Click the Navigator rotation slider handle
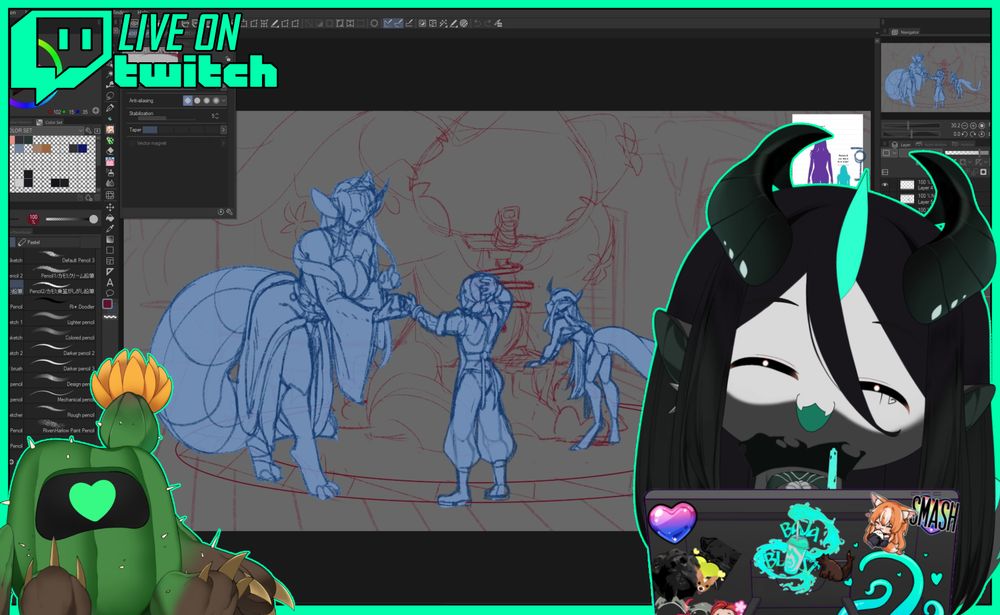Screen dimensions: 1000x615 (910, 135)
